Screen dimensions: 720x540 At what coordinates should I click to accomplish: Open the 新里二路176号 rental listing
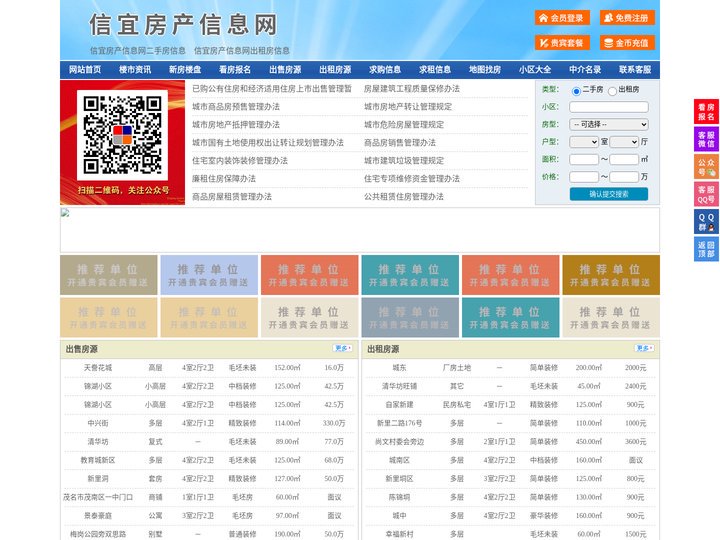(399, 423)
